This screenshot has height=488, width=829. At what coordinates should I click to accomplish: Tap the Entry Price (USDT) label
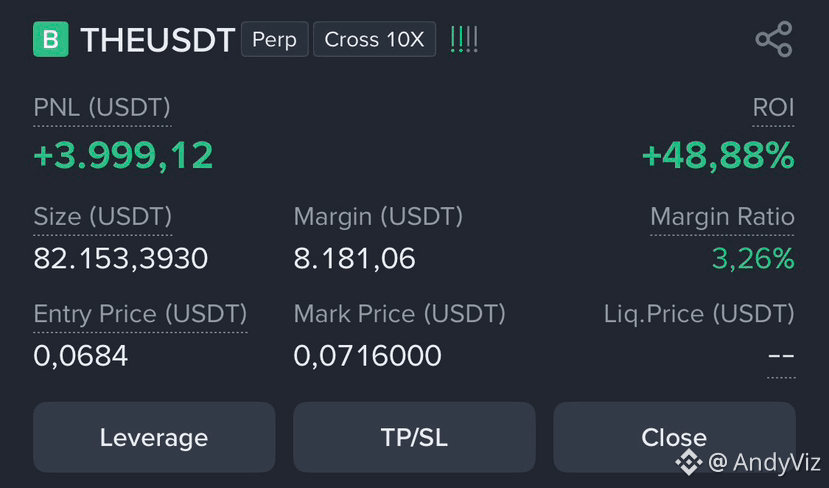(x=140, y=314)
